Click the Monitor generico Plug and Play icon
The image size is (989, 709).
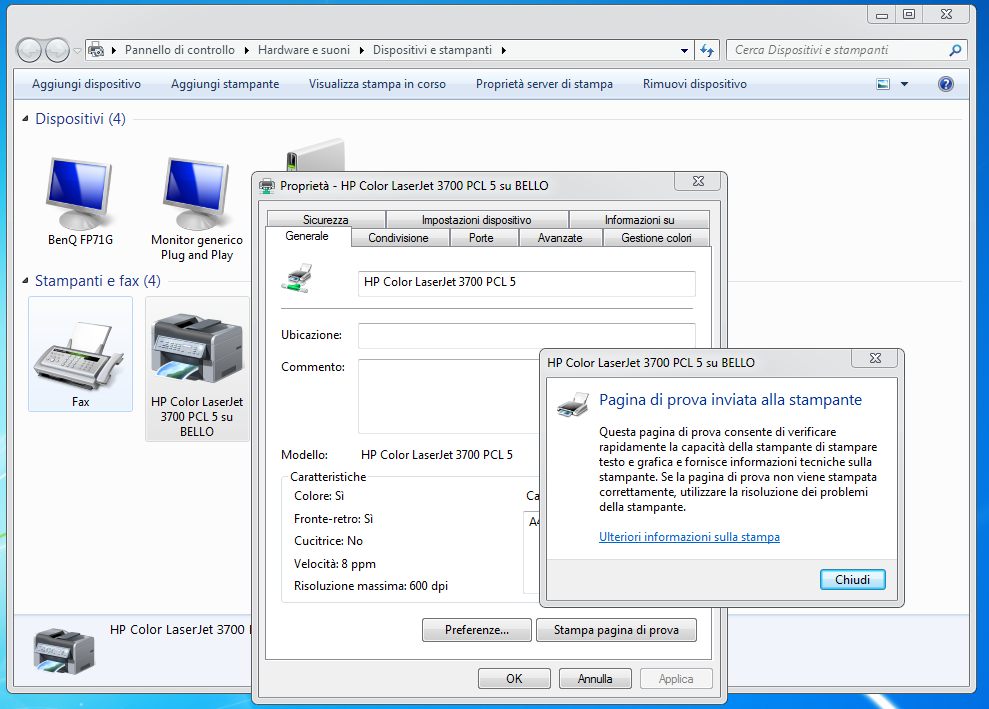point(196,193)
